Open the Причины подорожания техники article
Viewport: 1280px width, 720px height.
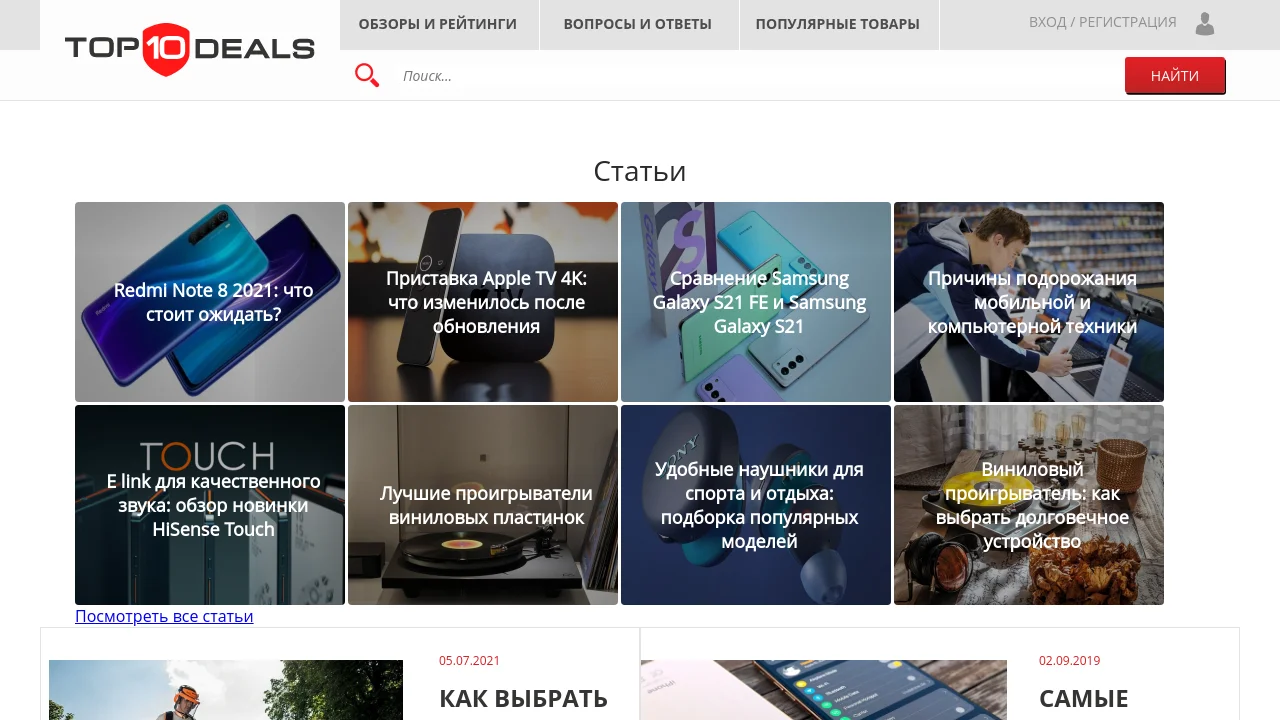tap(1029, 302)
